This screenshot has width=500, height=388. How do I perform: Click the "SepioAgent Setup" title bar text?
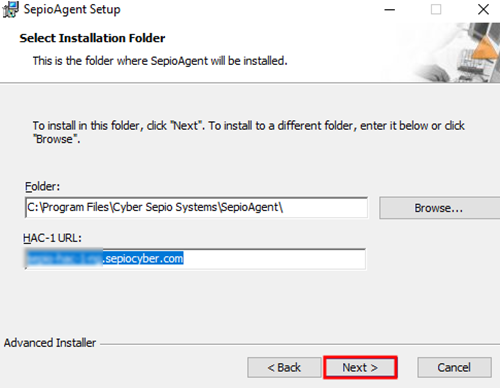[72, 9]
